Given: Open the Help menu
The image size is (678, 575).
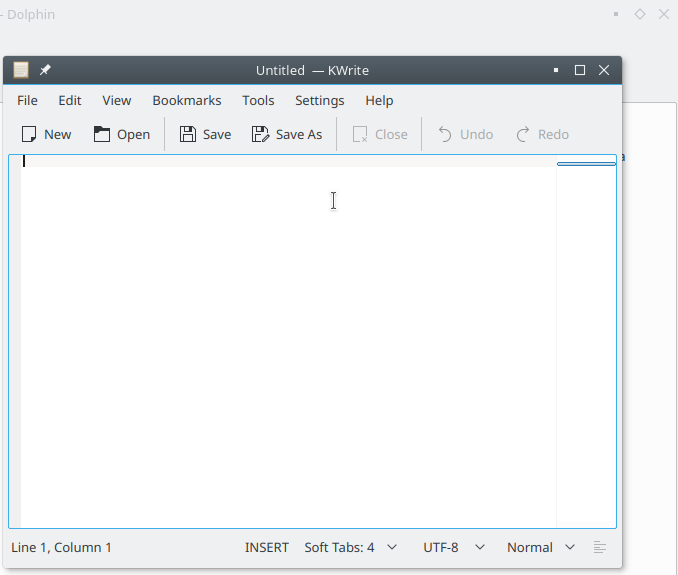Looking at the screenshot, I should (x=379, y=100).
